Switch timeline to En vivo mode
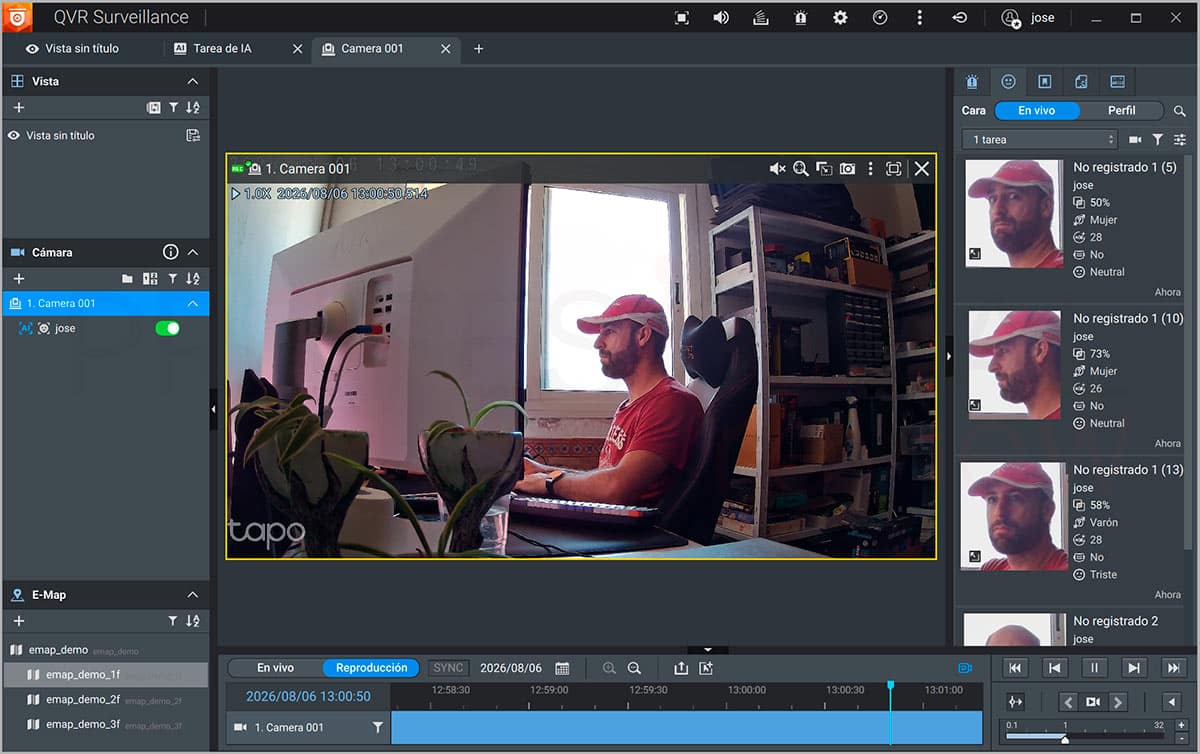Image resolution: width=1200 pixels, height=754 pixels. pyautogui.click(x=276, y=668)
